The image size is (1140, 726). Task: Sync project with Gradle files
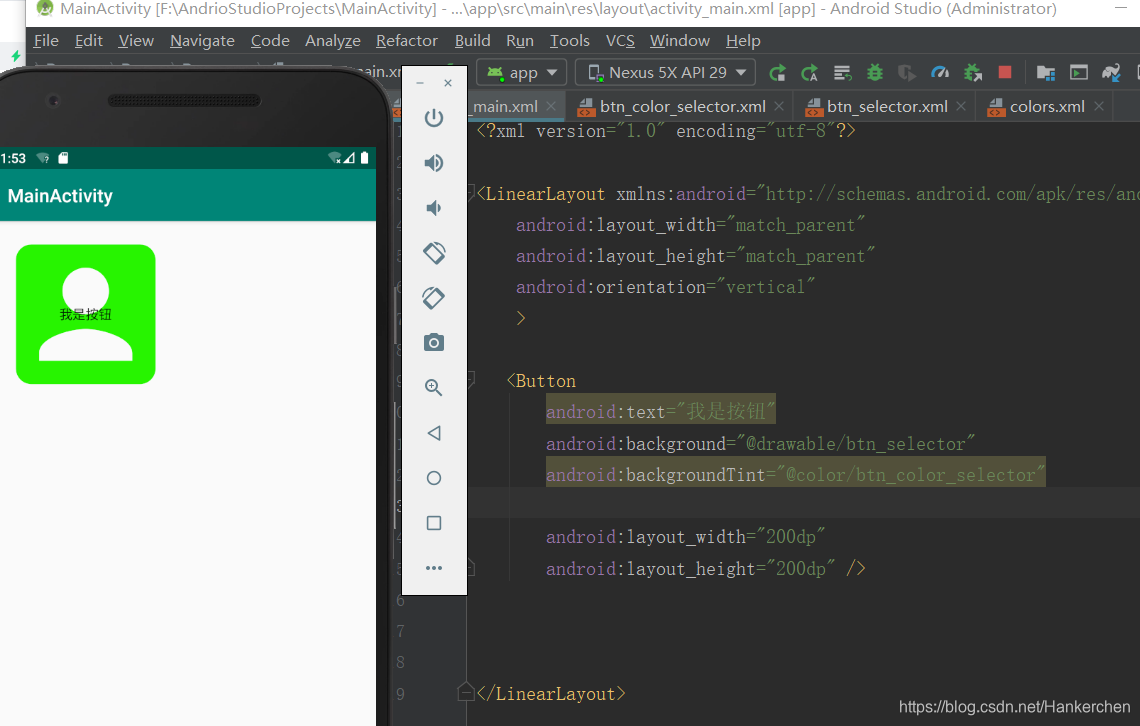coord(1111,73)
